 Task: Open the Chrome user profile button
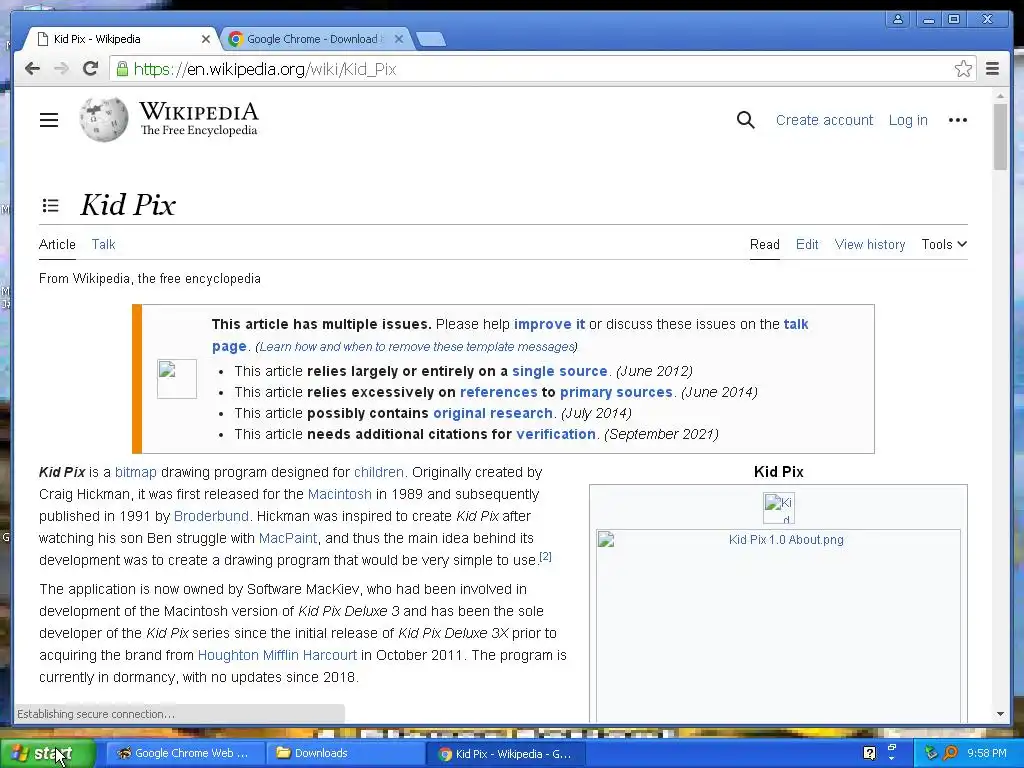tap(898, 20)
